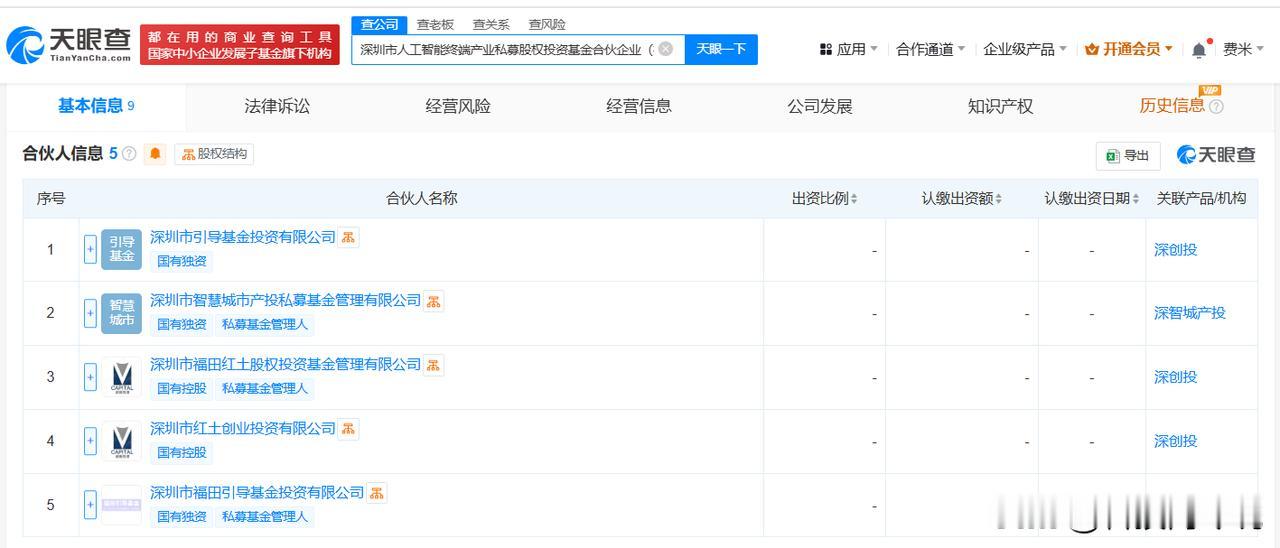Click equity structure icon after 深圳市引导基金投资有限公司
The height and width of the screenshot is (548, 1280).
348,237
